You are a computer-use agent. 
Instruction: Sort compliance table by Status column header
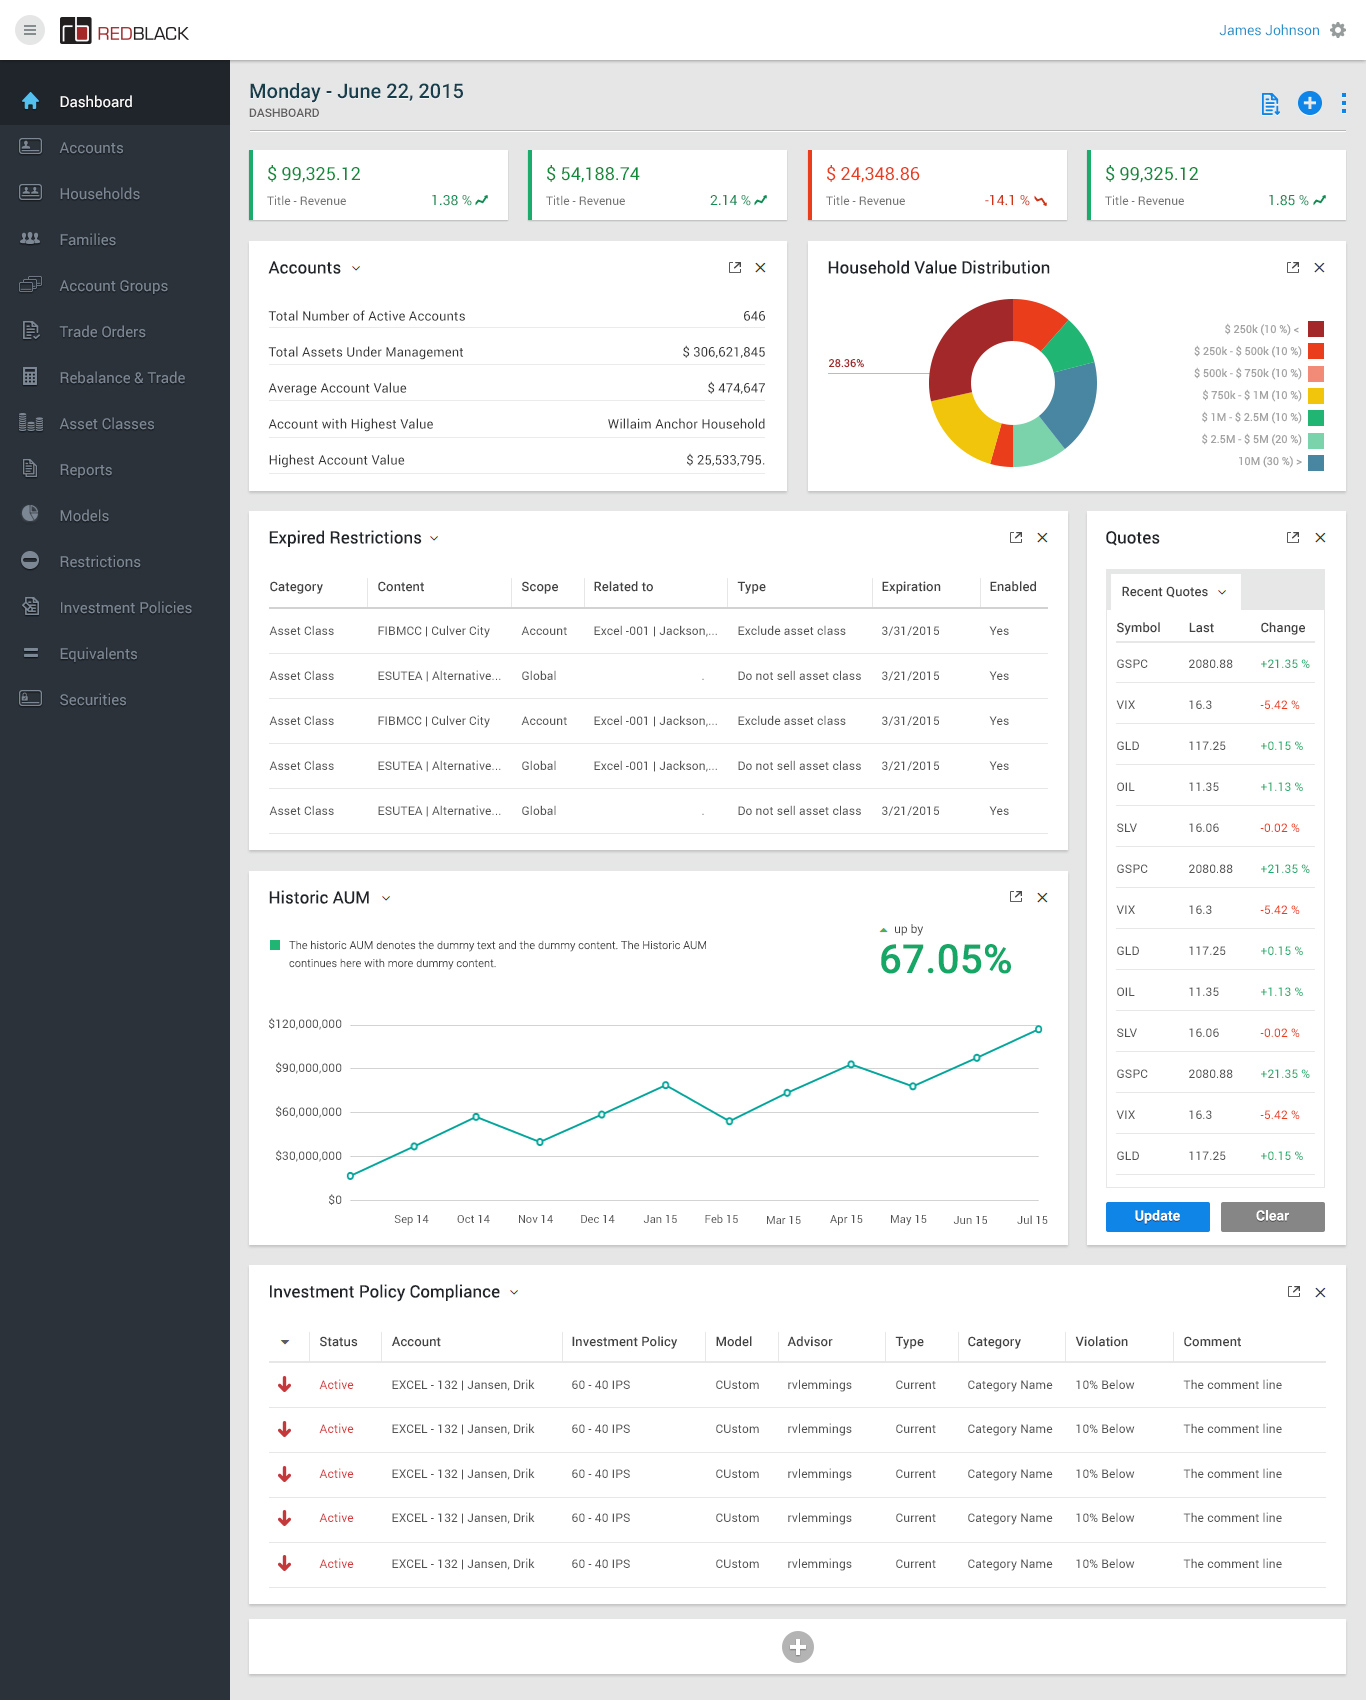(338, 1342)
